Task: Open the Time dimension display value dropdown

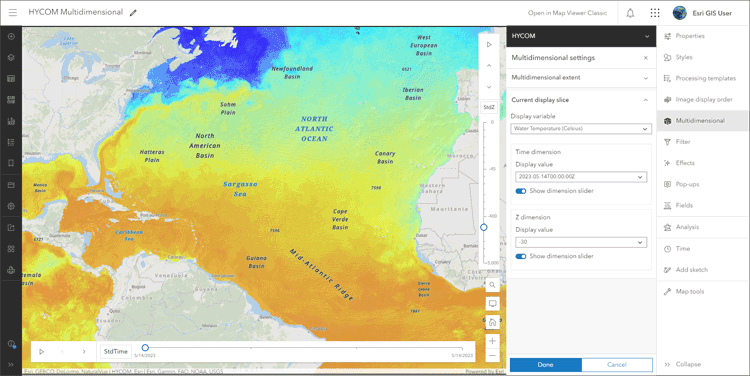Action: tap(581, 177)
